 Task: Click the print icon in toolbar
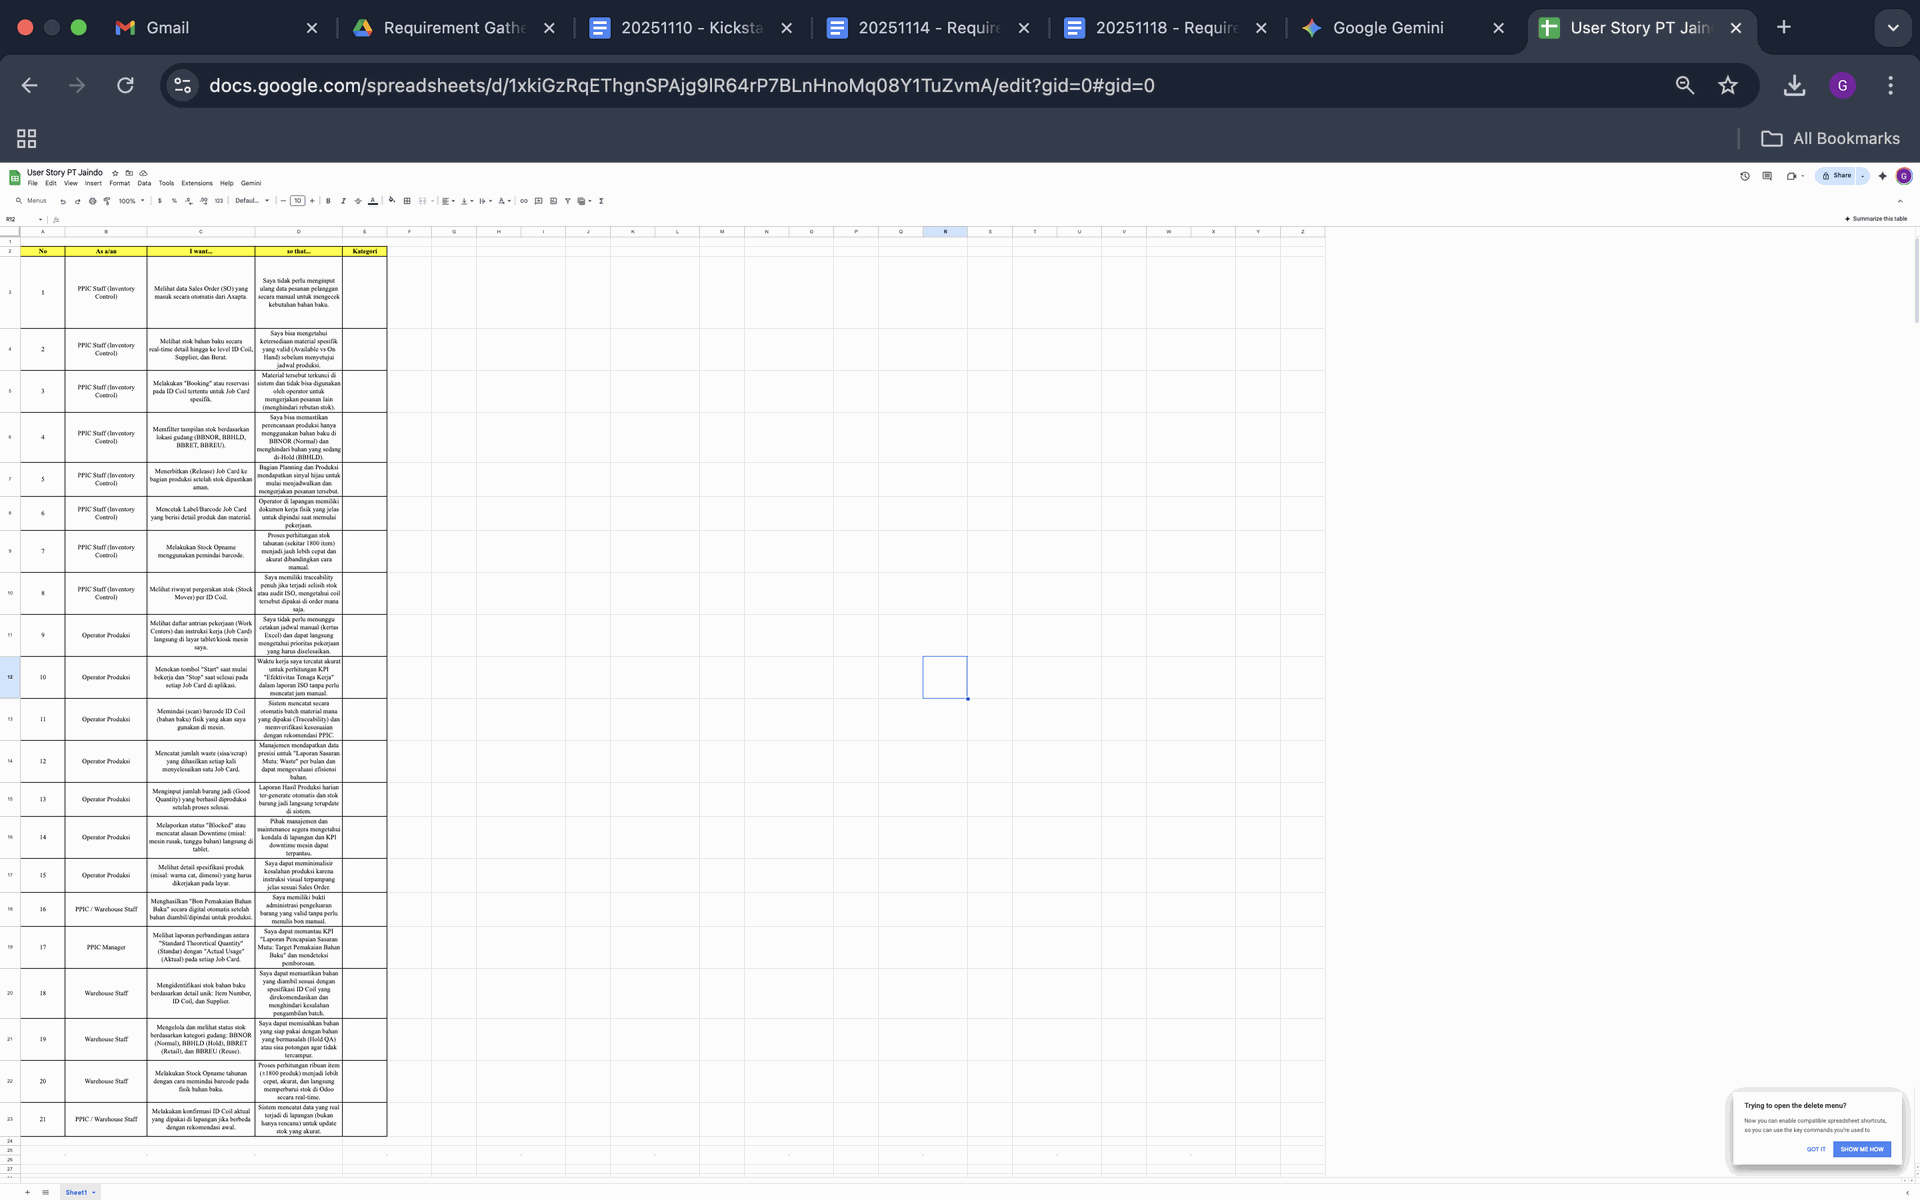pyautogui.click(x=92, y=201)
